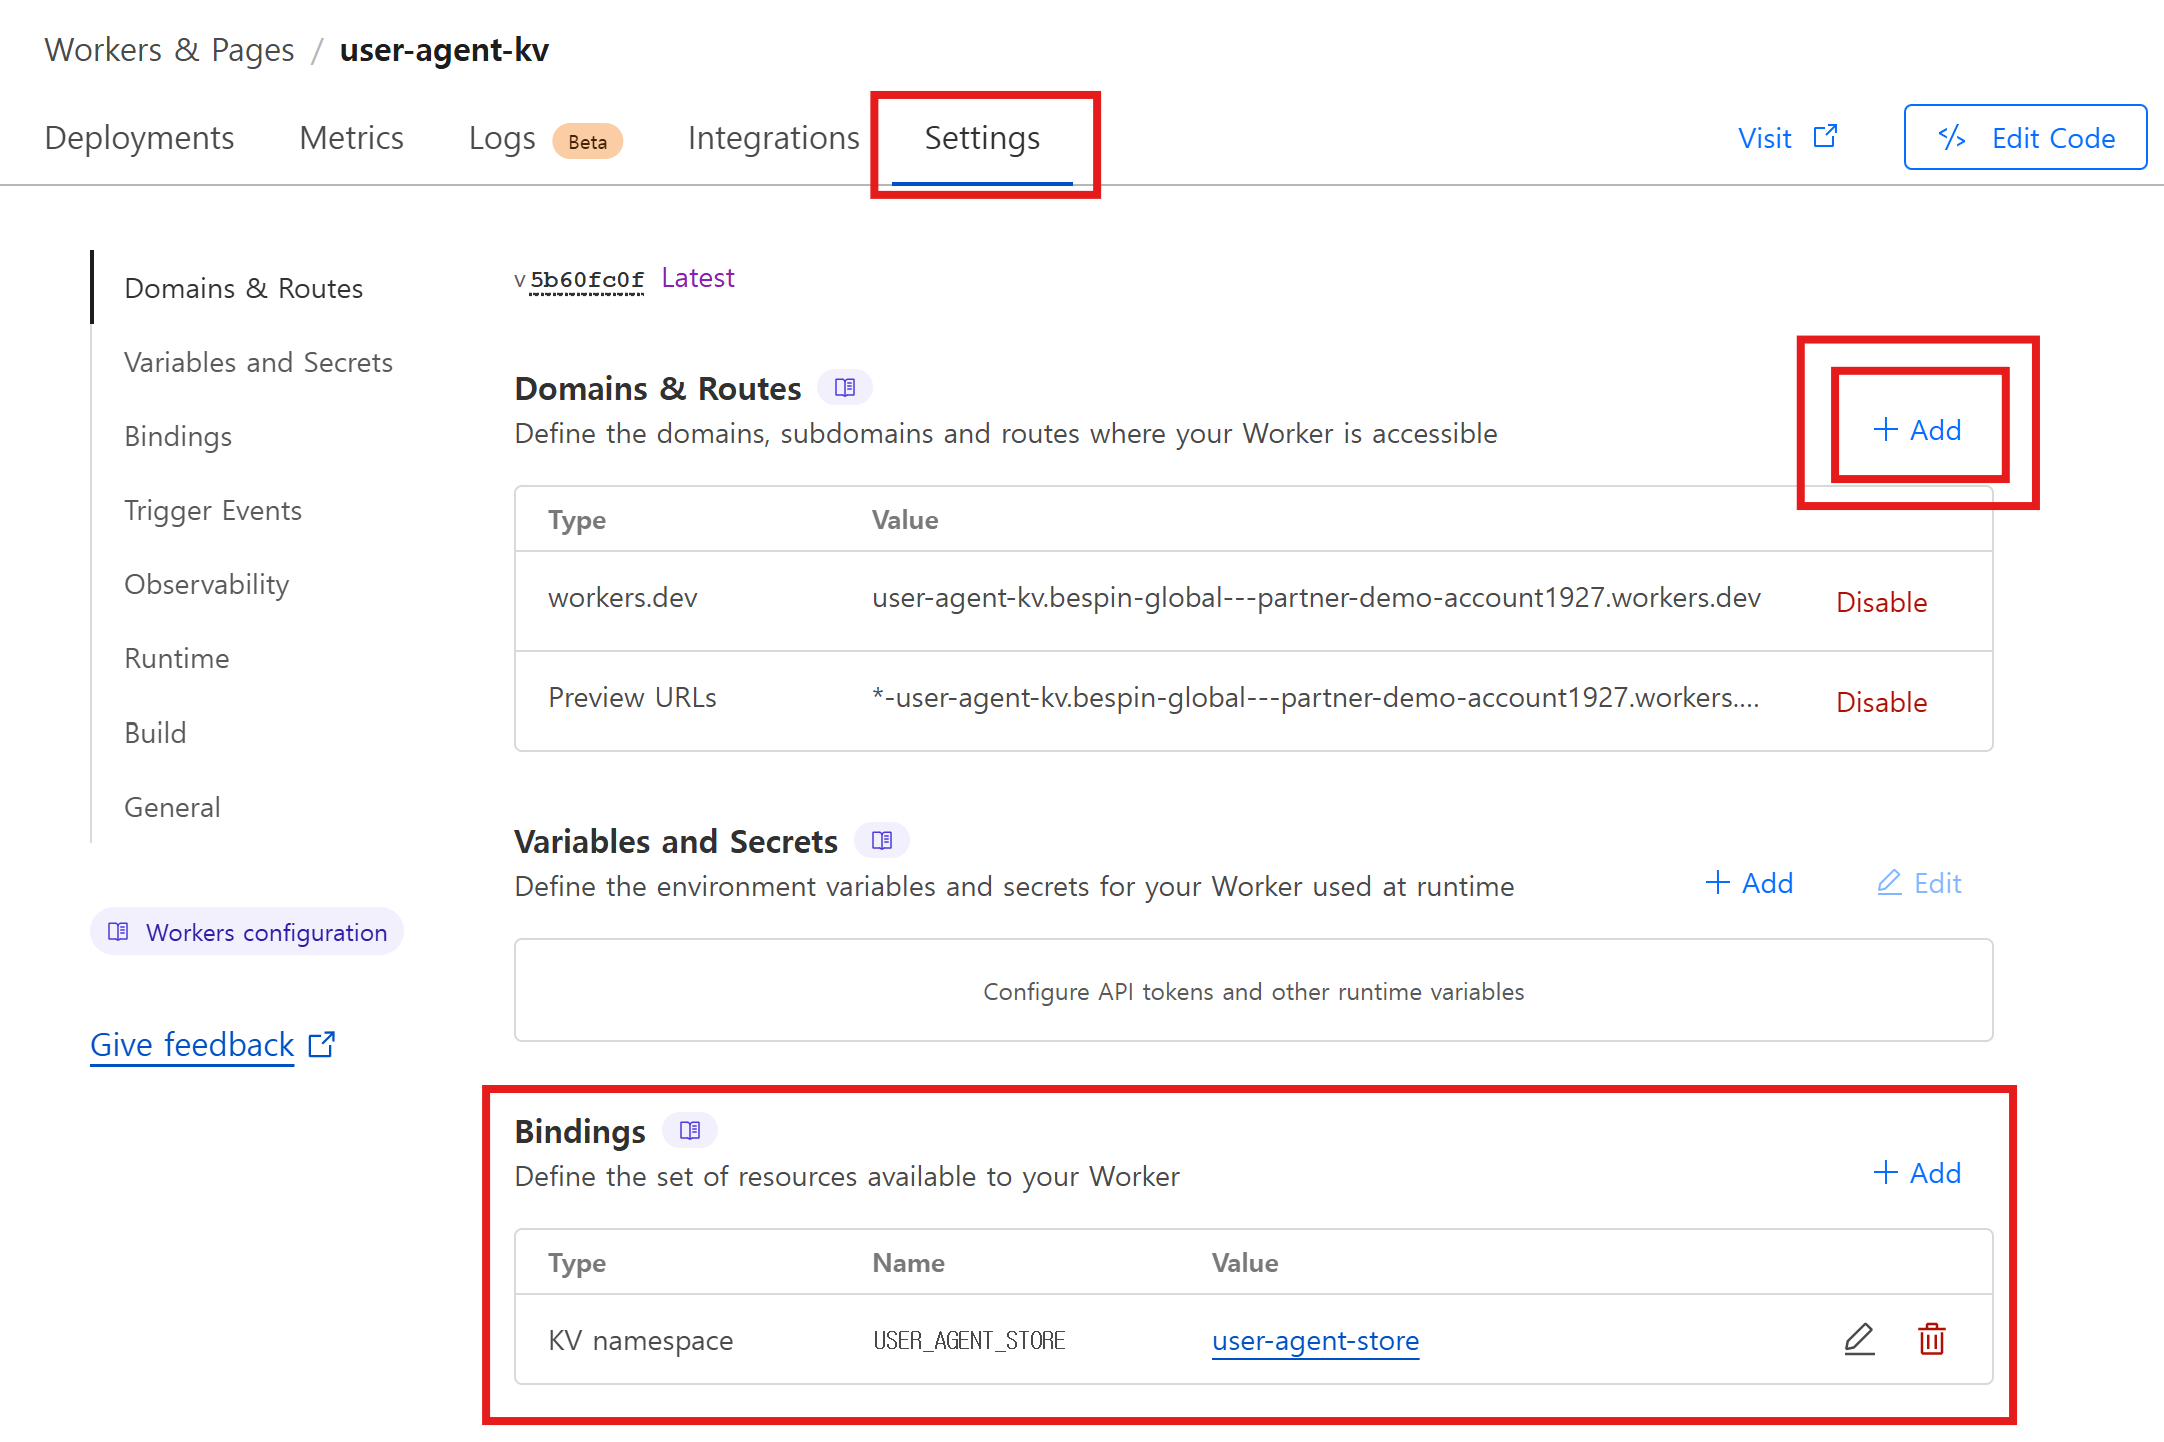2164x1442 pixels.
Task: Click the Visit external link icon
Action: click(1825, 137)
